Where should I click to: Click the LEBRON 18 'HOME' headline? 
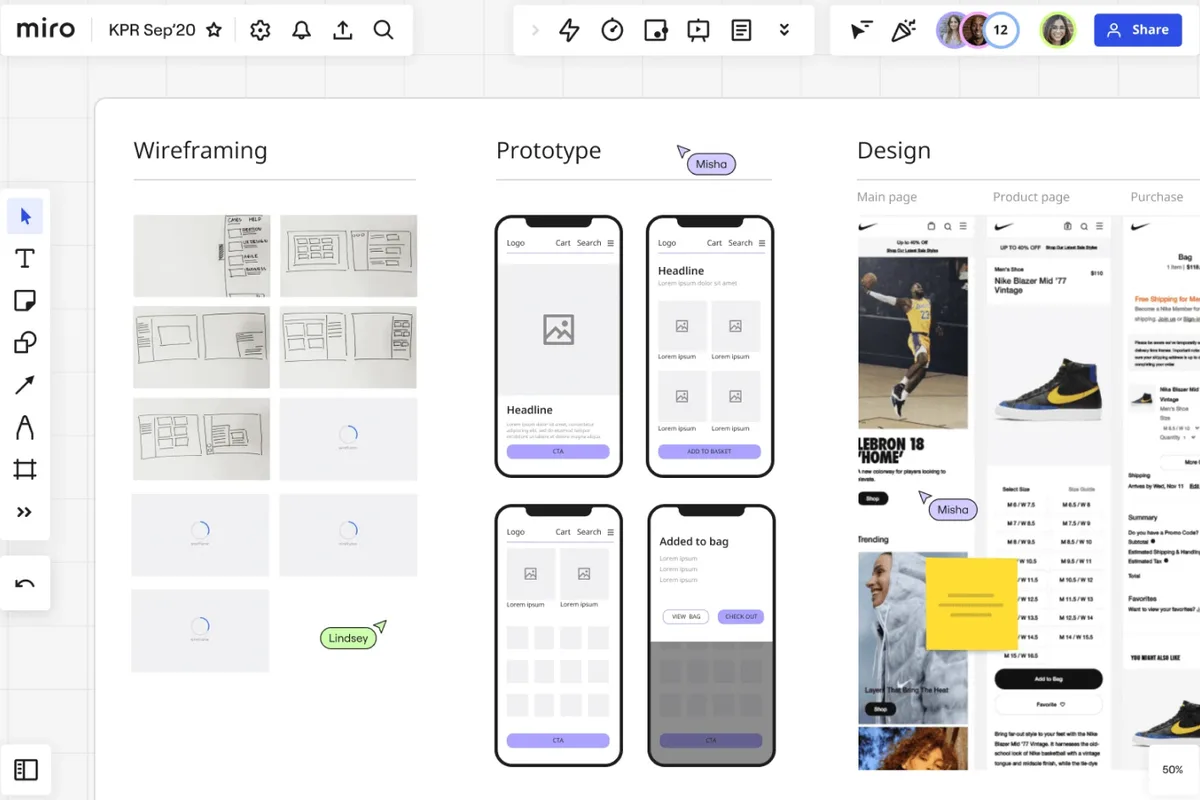click(x=891, y=452)
